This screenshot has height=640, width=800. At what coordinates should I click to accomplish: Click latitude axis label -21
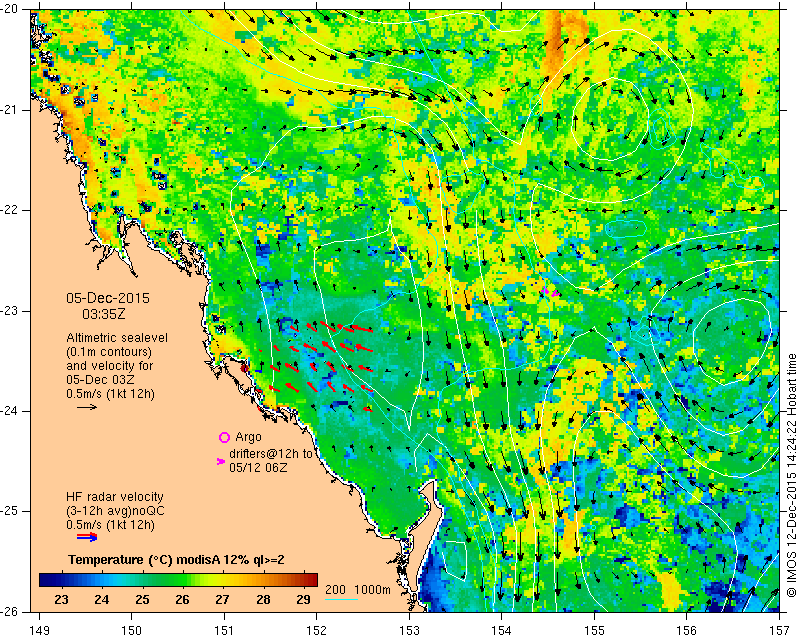[x=11, y=110]
